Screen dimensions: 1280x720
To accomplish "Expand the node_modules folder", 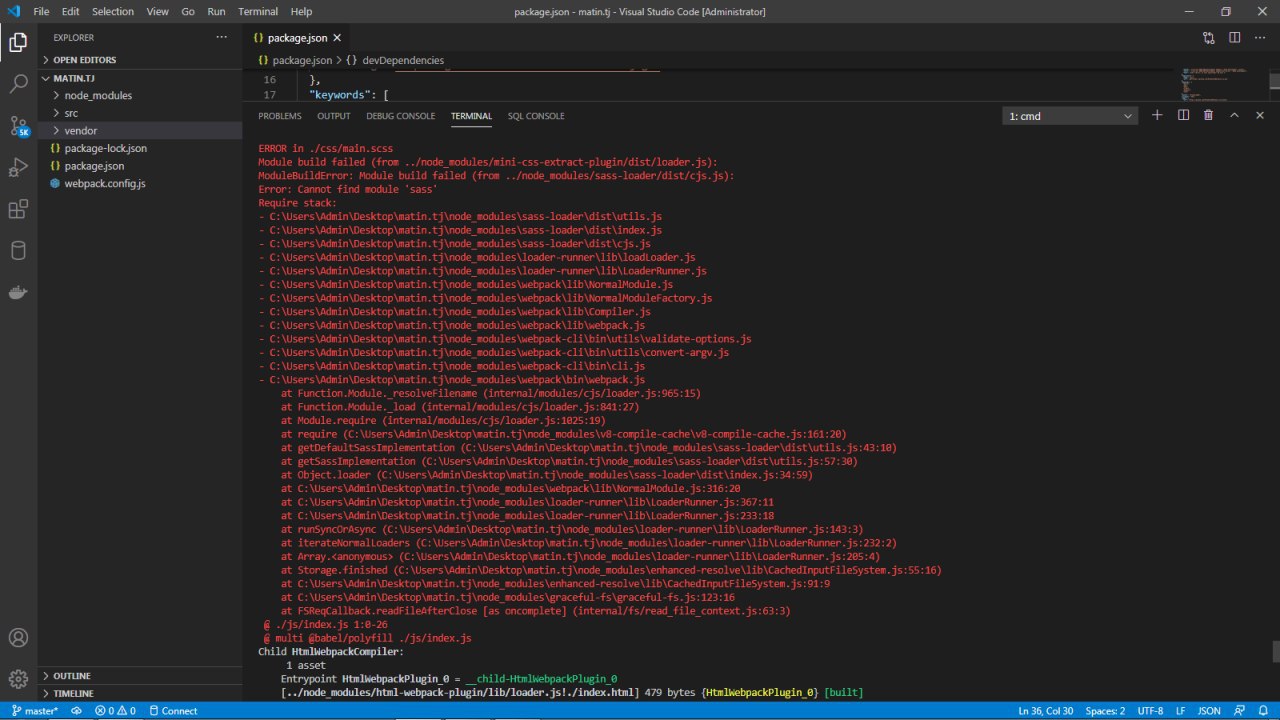I will tap(140, 95).
